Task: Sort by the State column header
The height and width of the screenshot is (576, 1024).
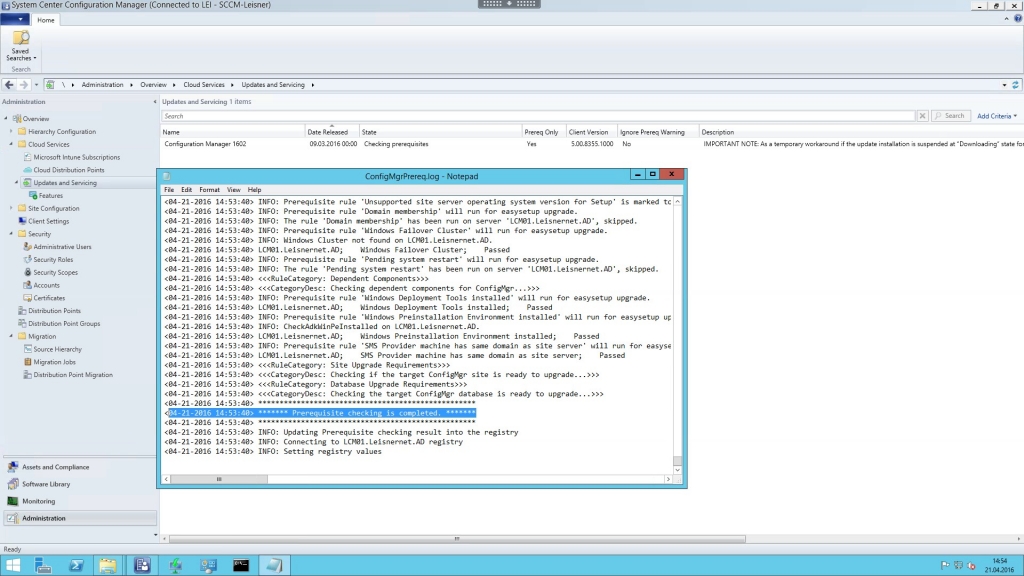Action: point(440,132)
